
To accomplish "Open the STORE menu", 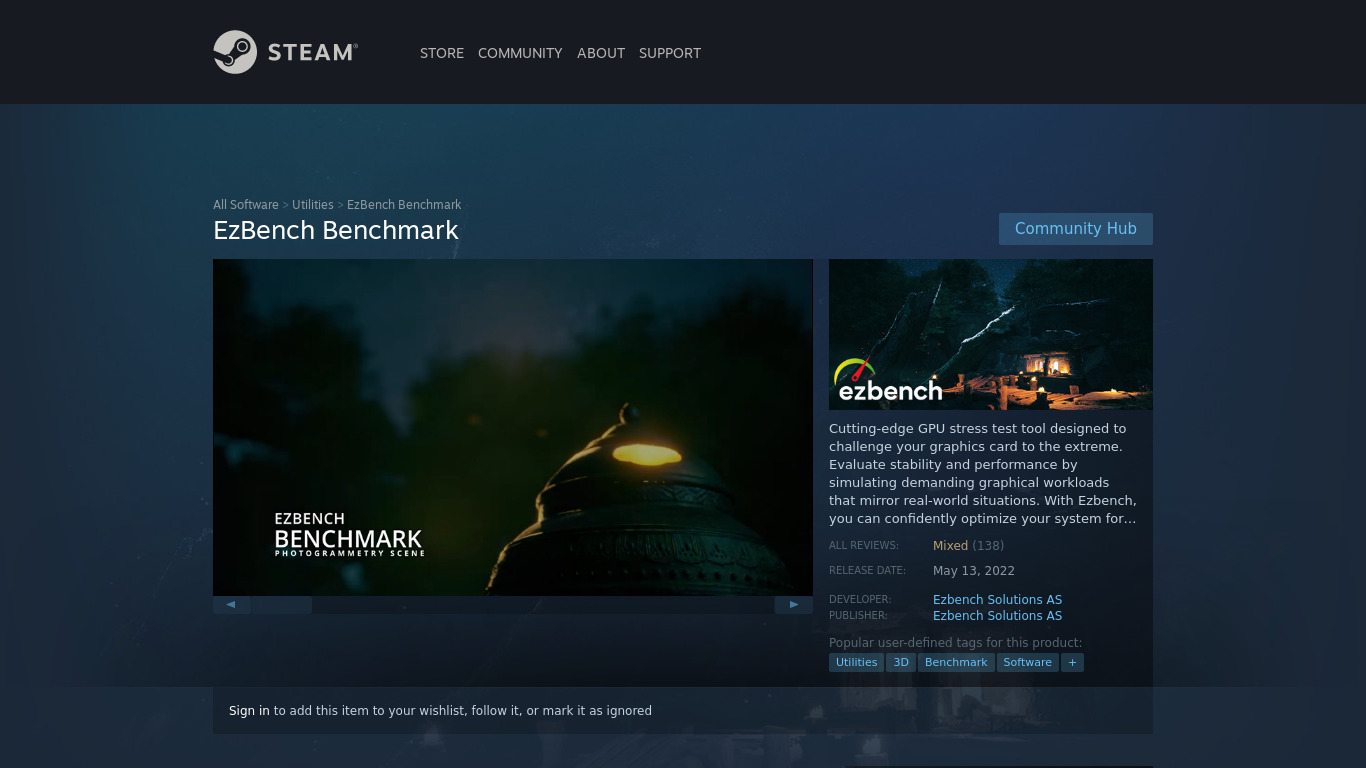I will click(442, 53).
